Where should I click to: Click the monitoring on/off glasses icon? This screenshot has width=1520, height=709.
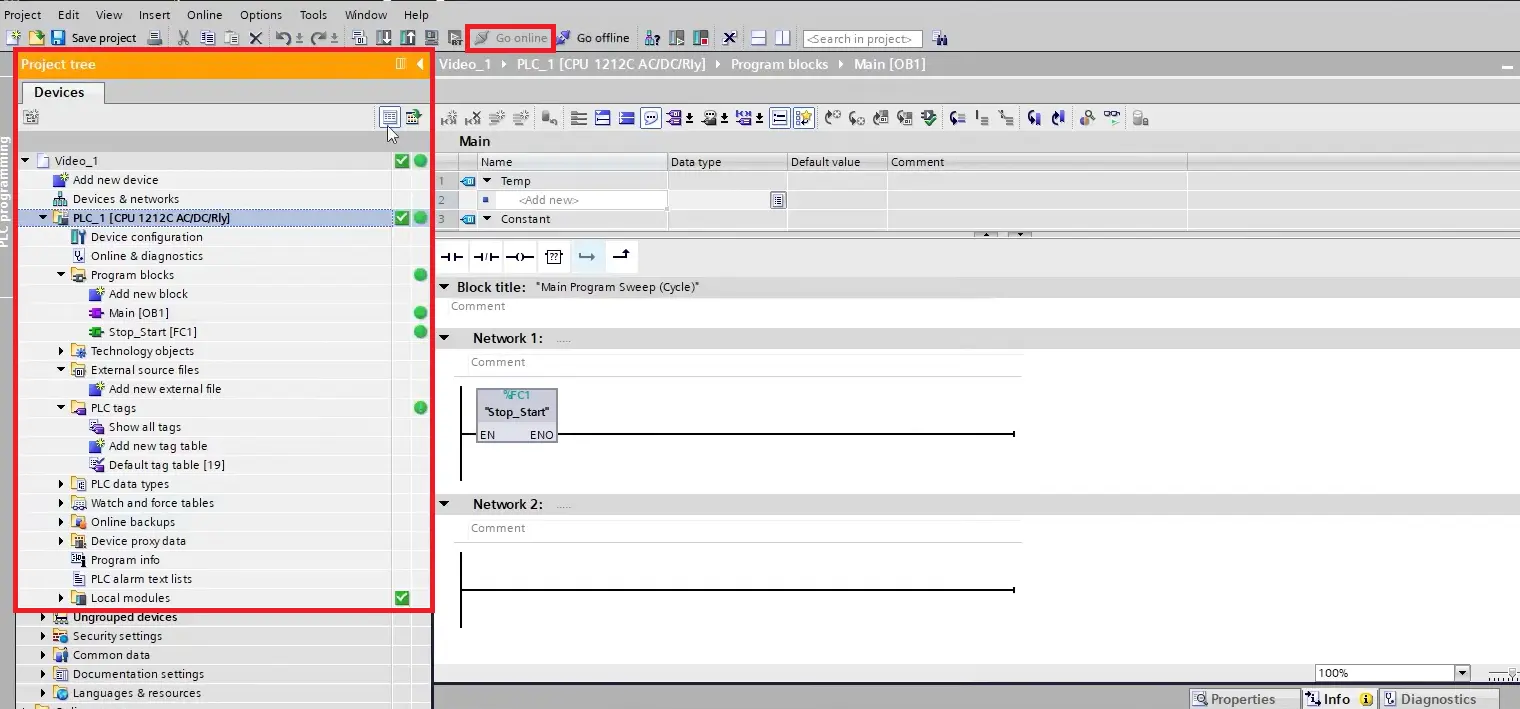point(1111,118)
